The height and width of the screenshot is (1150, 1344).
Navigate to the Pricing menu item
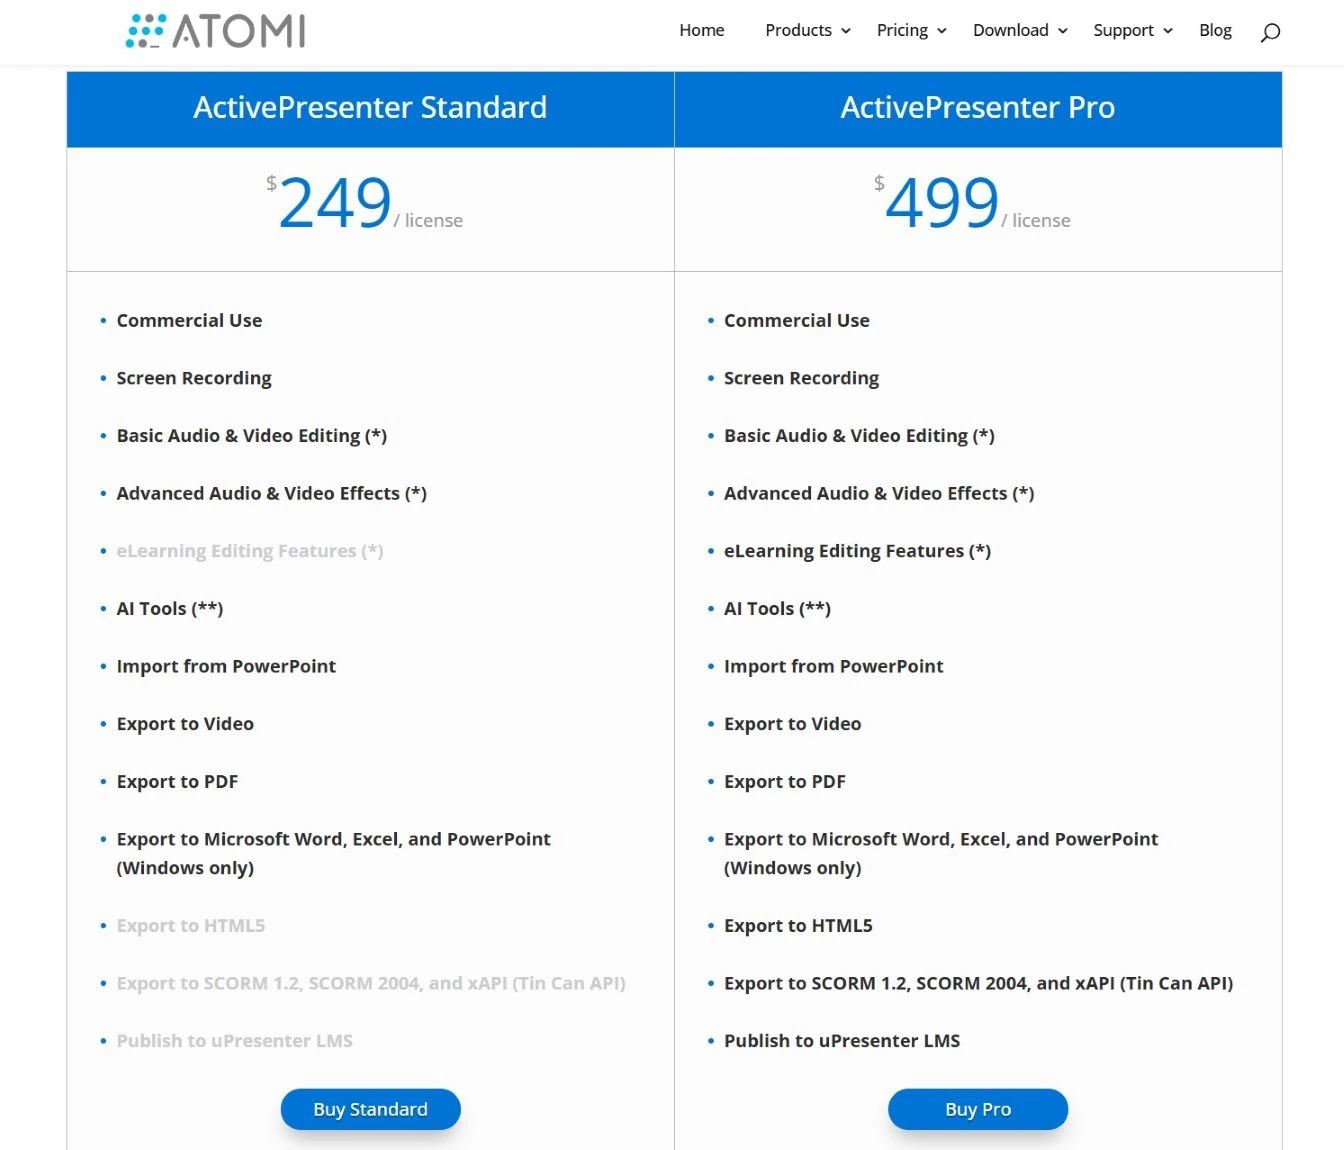point(901,30)
